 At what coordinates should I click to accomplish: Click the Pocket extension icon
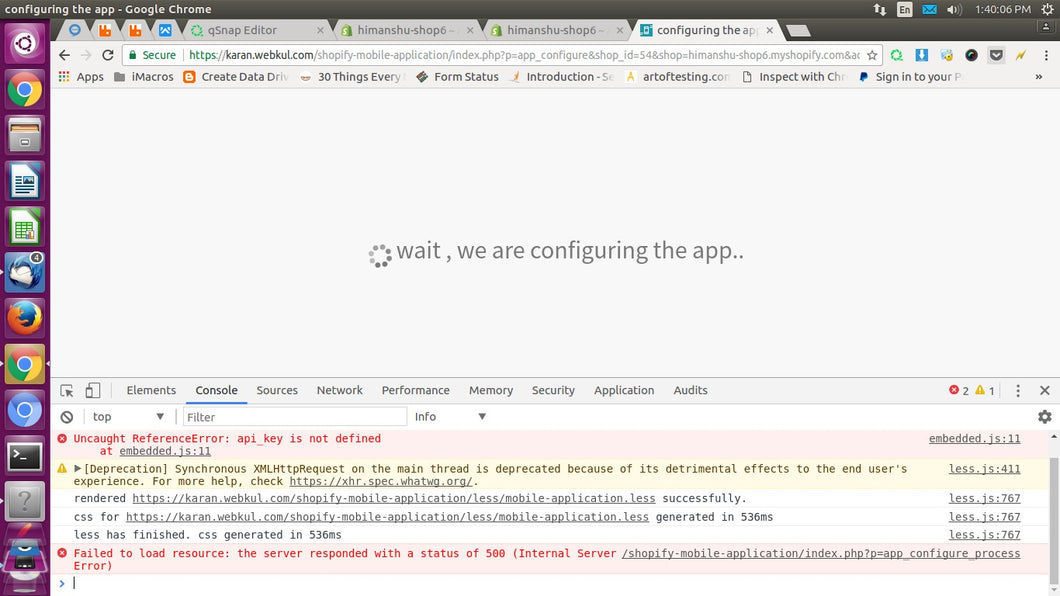996,56
